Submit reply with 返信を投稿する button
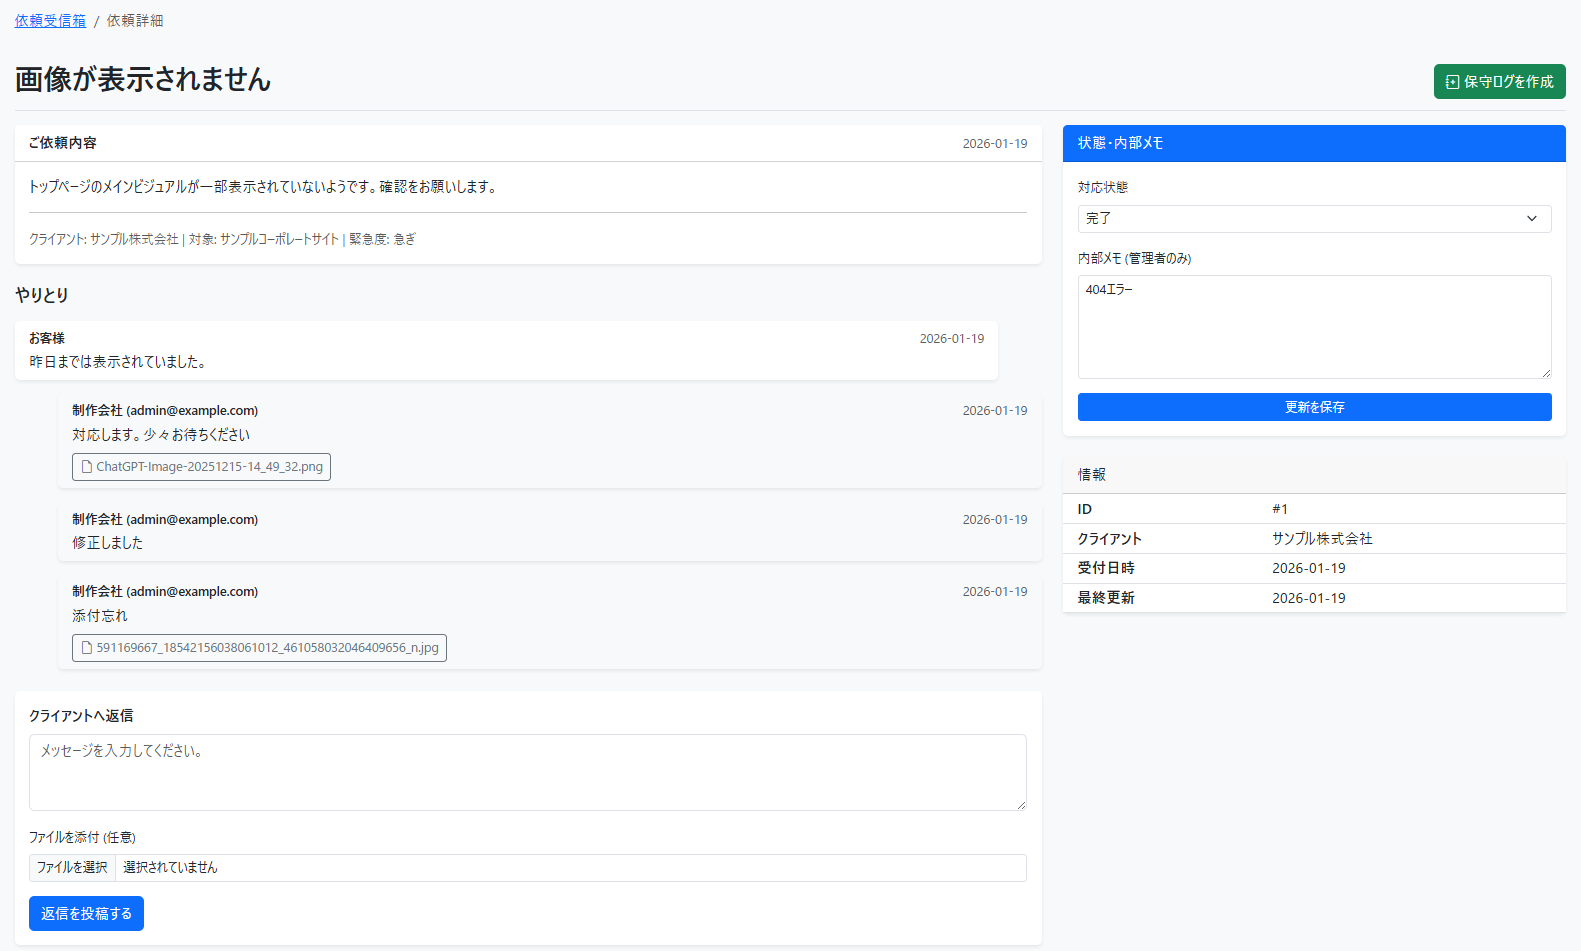Screen dimensions: 1581x951 coord(86,914)
